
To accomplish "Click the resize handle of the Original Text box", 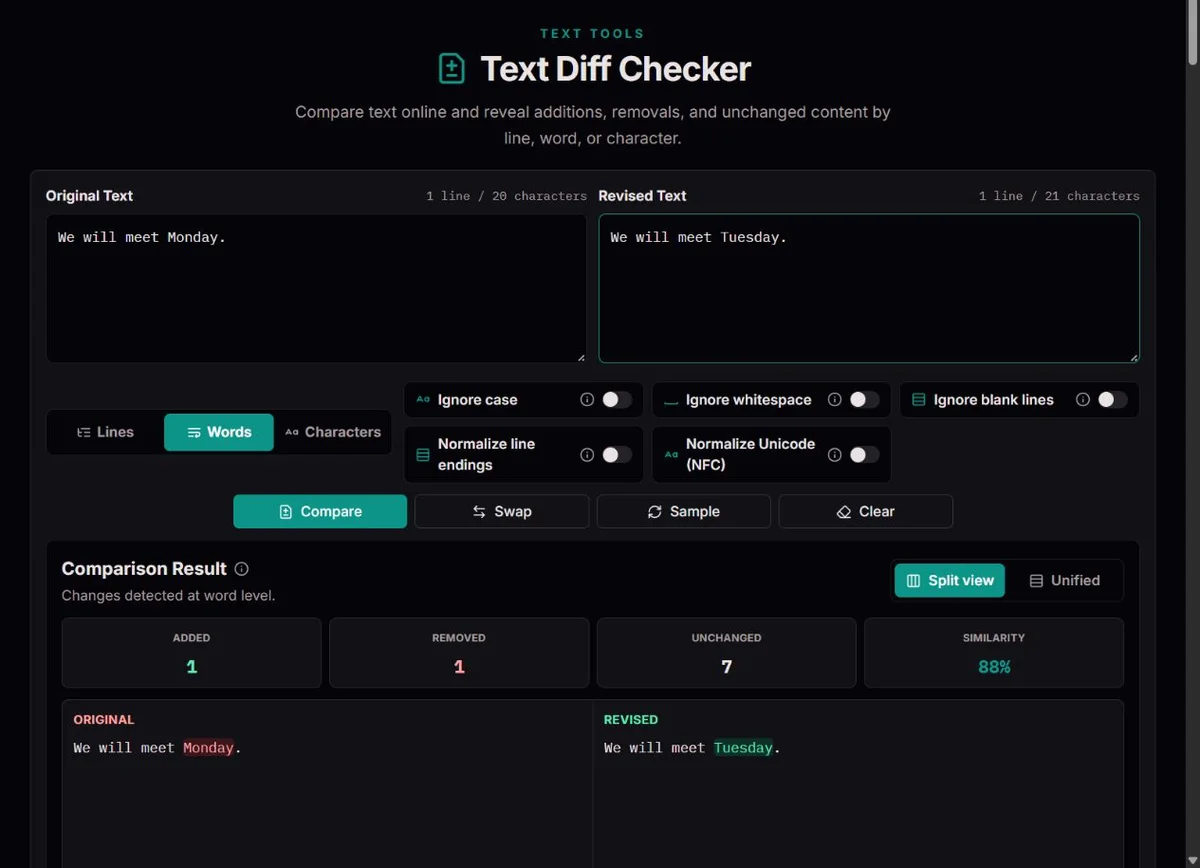I will (x=580, y=357).
